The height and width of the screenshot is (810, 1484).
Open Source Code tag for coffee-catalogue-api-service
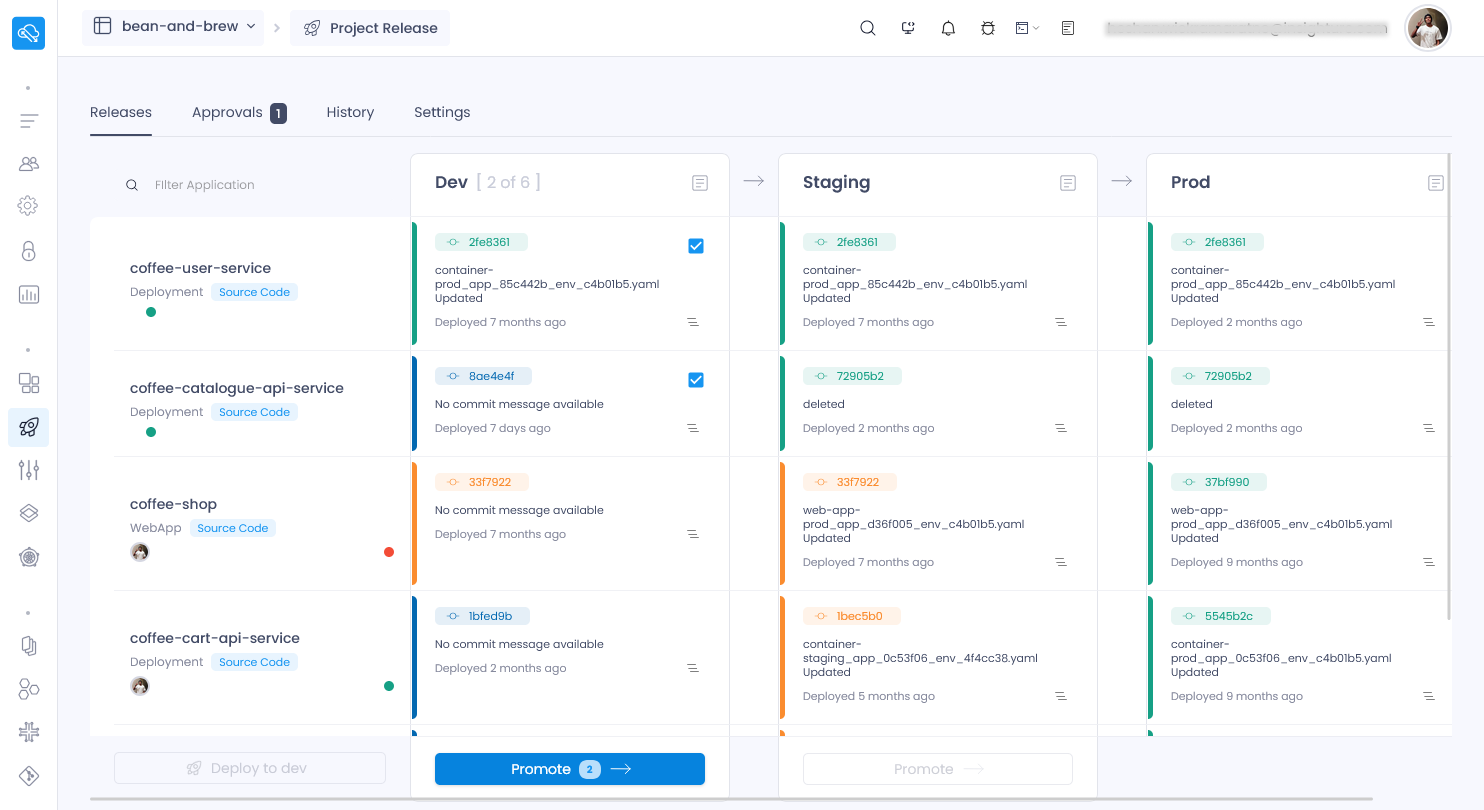254,412
